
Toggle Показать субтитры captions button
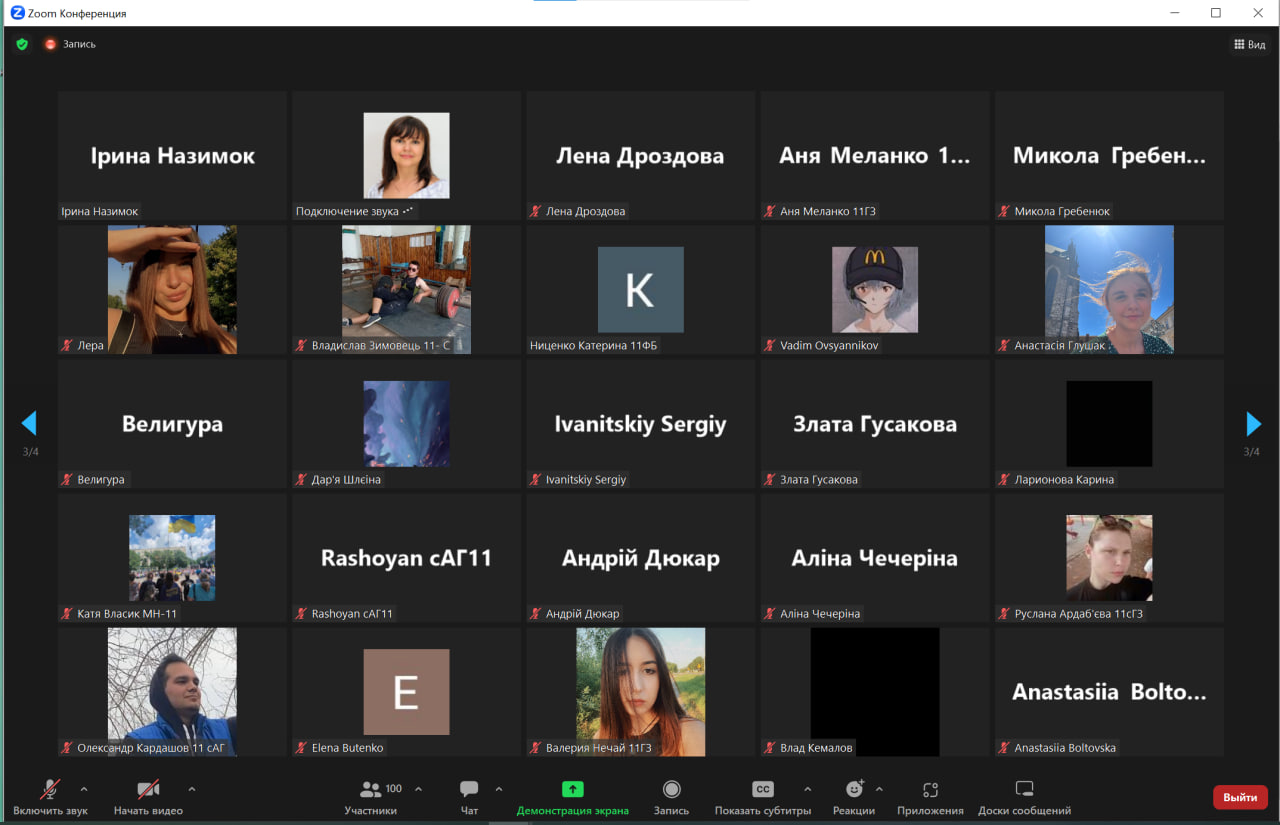[x=762, y=790]
